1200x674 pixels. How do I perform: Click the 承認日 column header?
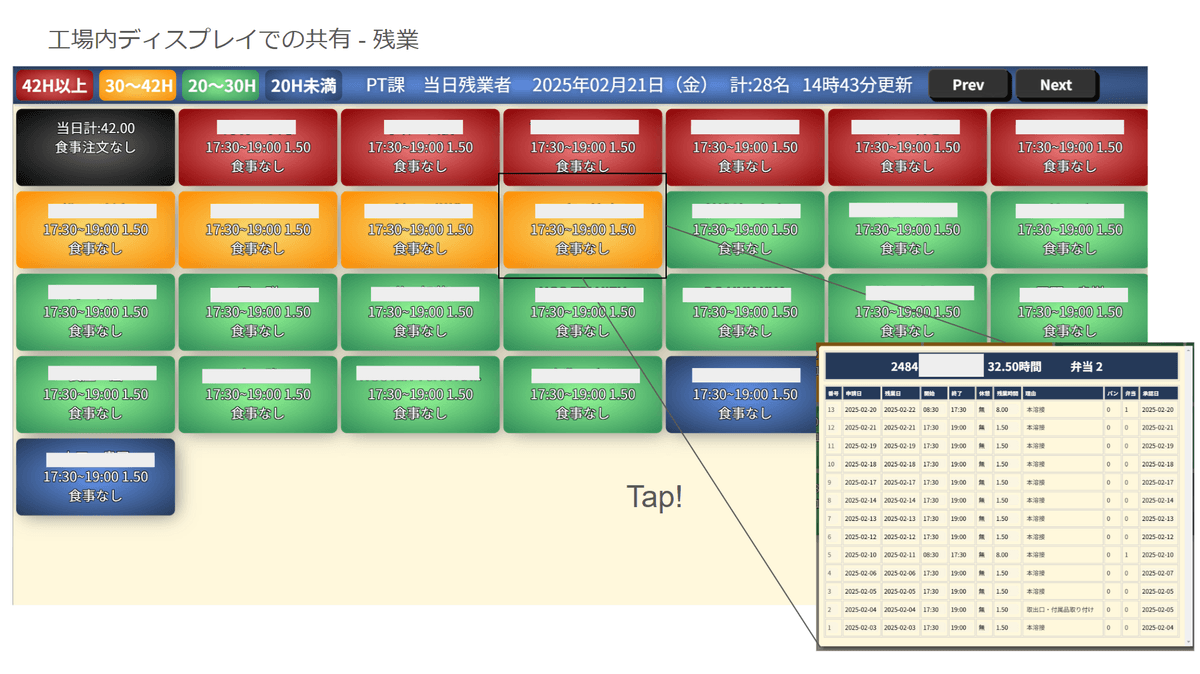(x=1158, y=394)
